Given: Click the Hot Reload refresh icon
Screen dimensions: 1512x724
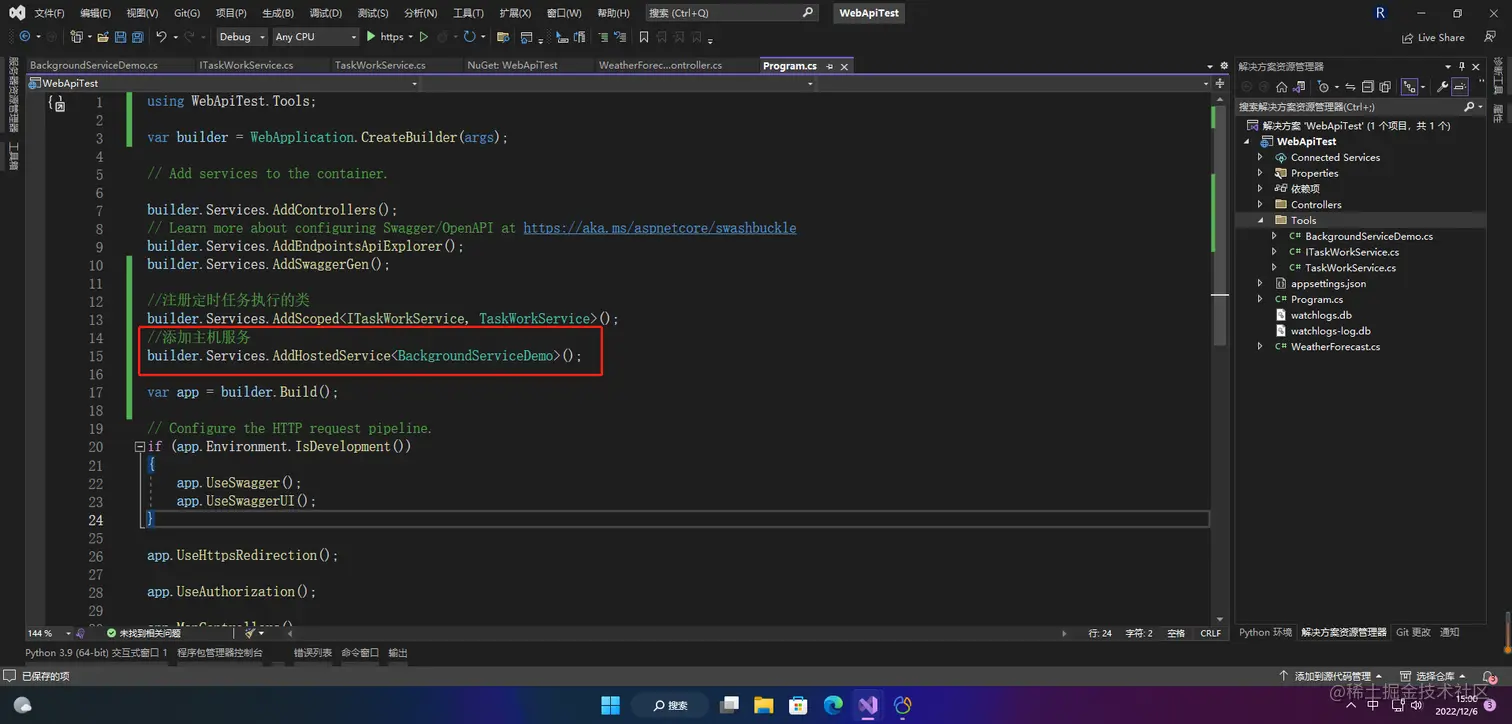Looking at the screenshot, I should tap(469, 37).
